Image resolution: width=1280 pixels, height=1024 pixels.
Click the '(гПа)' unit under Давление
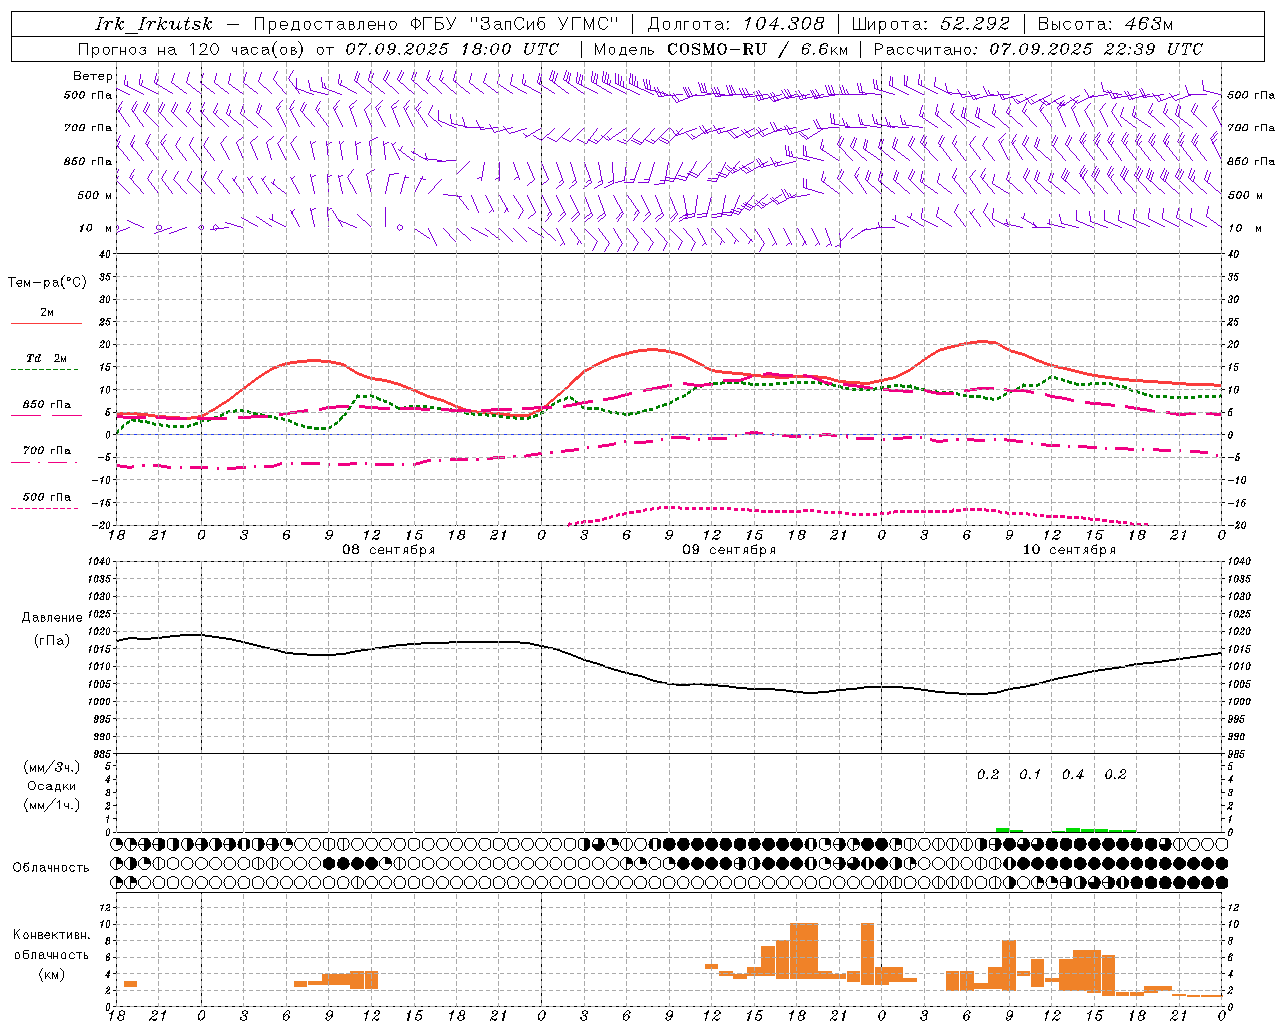[52, 641]
